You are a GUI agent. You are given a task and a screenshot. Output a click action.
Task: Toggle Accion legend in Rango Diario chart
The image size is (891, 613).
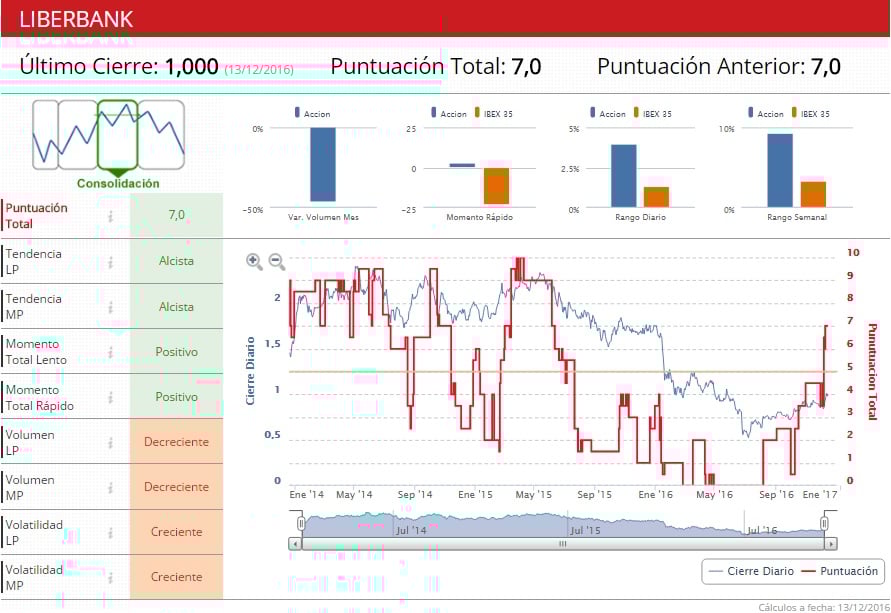click(607, 113)
